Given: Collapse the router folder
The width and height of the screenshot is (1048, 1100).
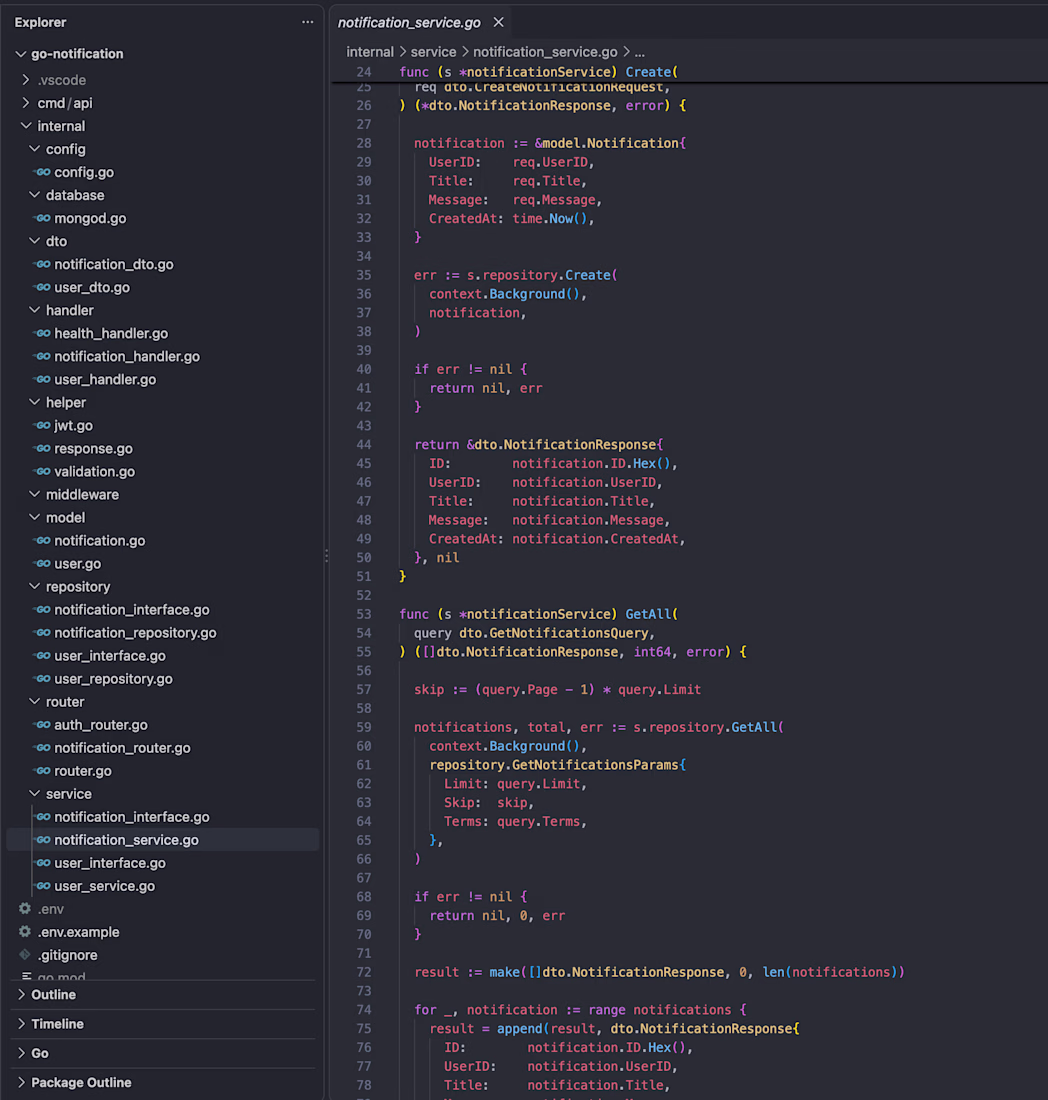Looking at the screenshot, I should click(x=34, y=702).
